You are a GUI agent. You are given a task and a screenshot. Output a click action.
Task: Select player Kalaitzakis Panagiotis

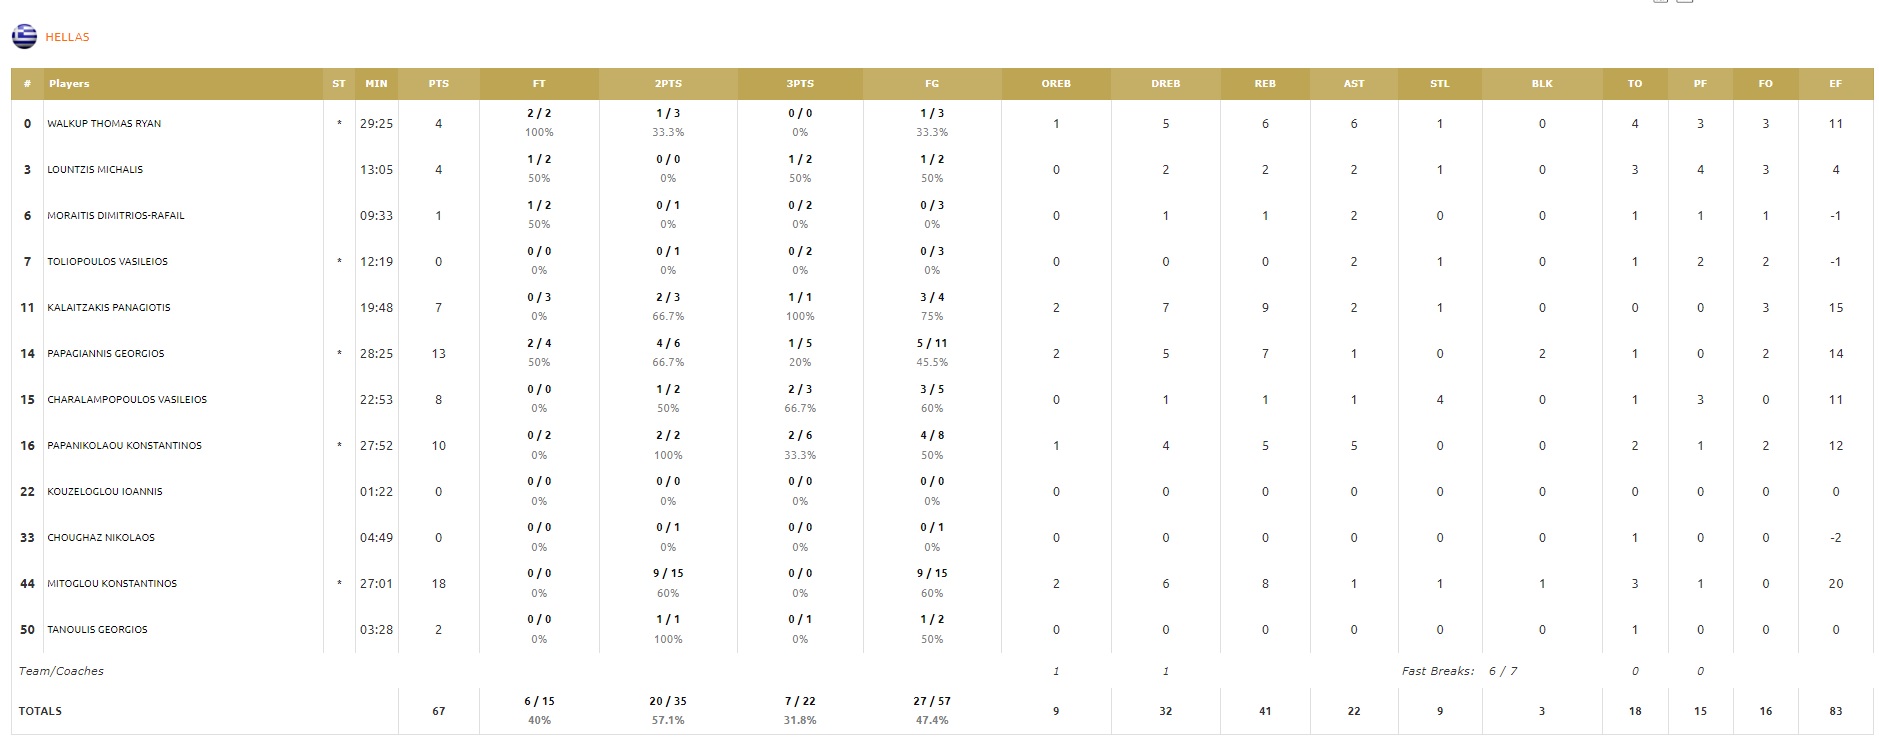tap(109, 308)
